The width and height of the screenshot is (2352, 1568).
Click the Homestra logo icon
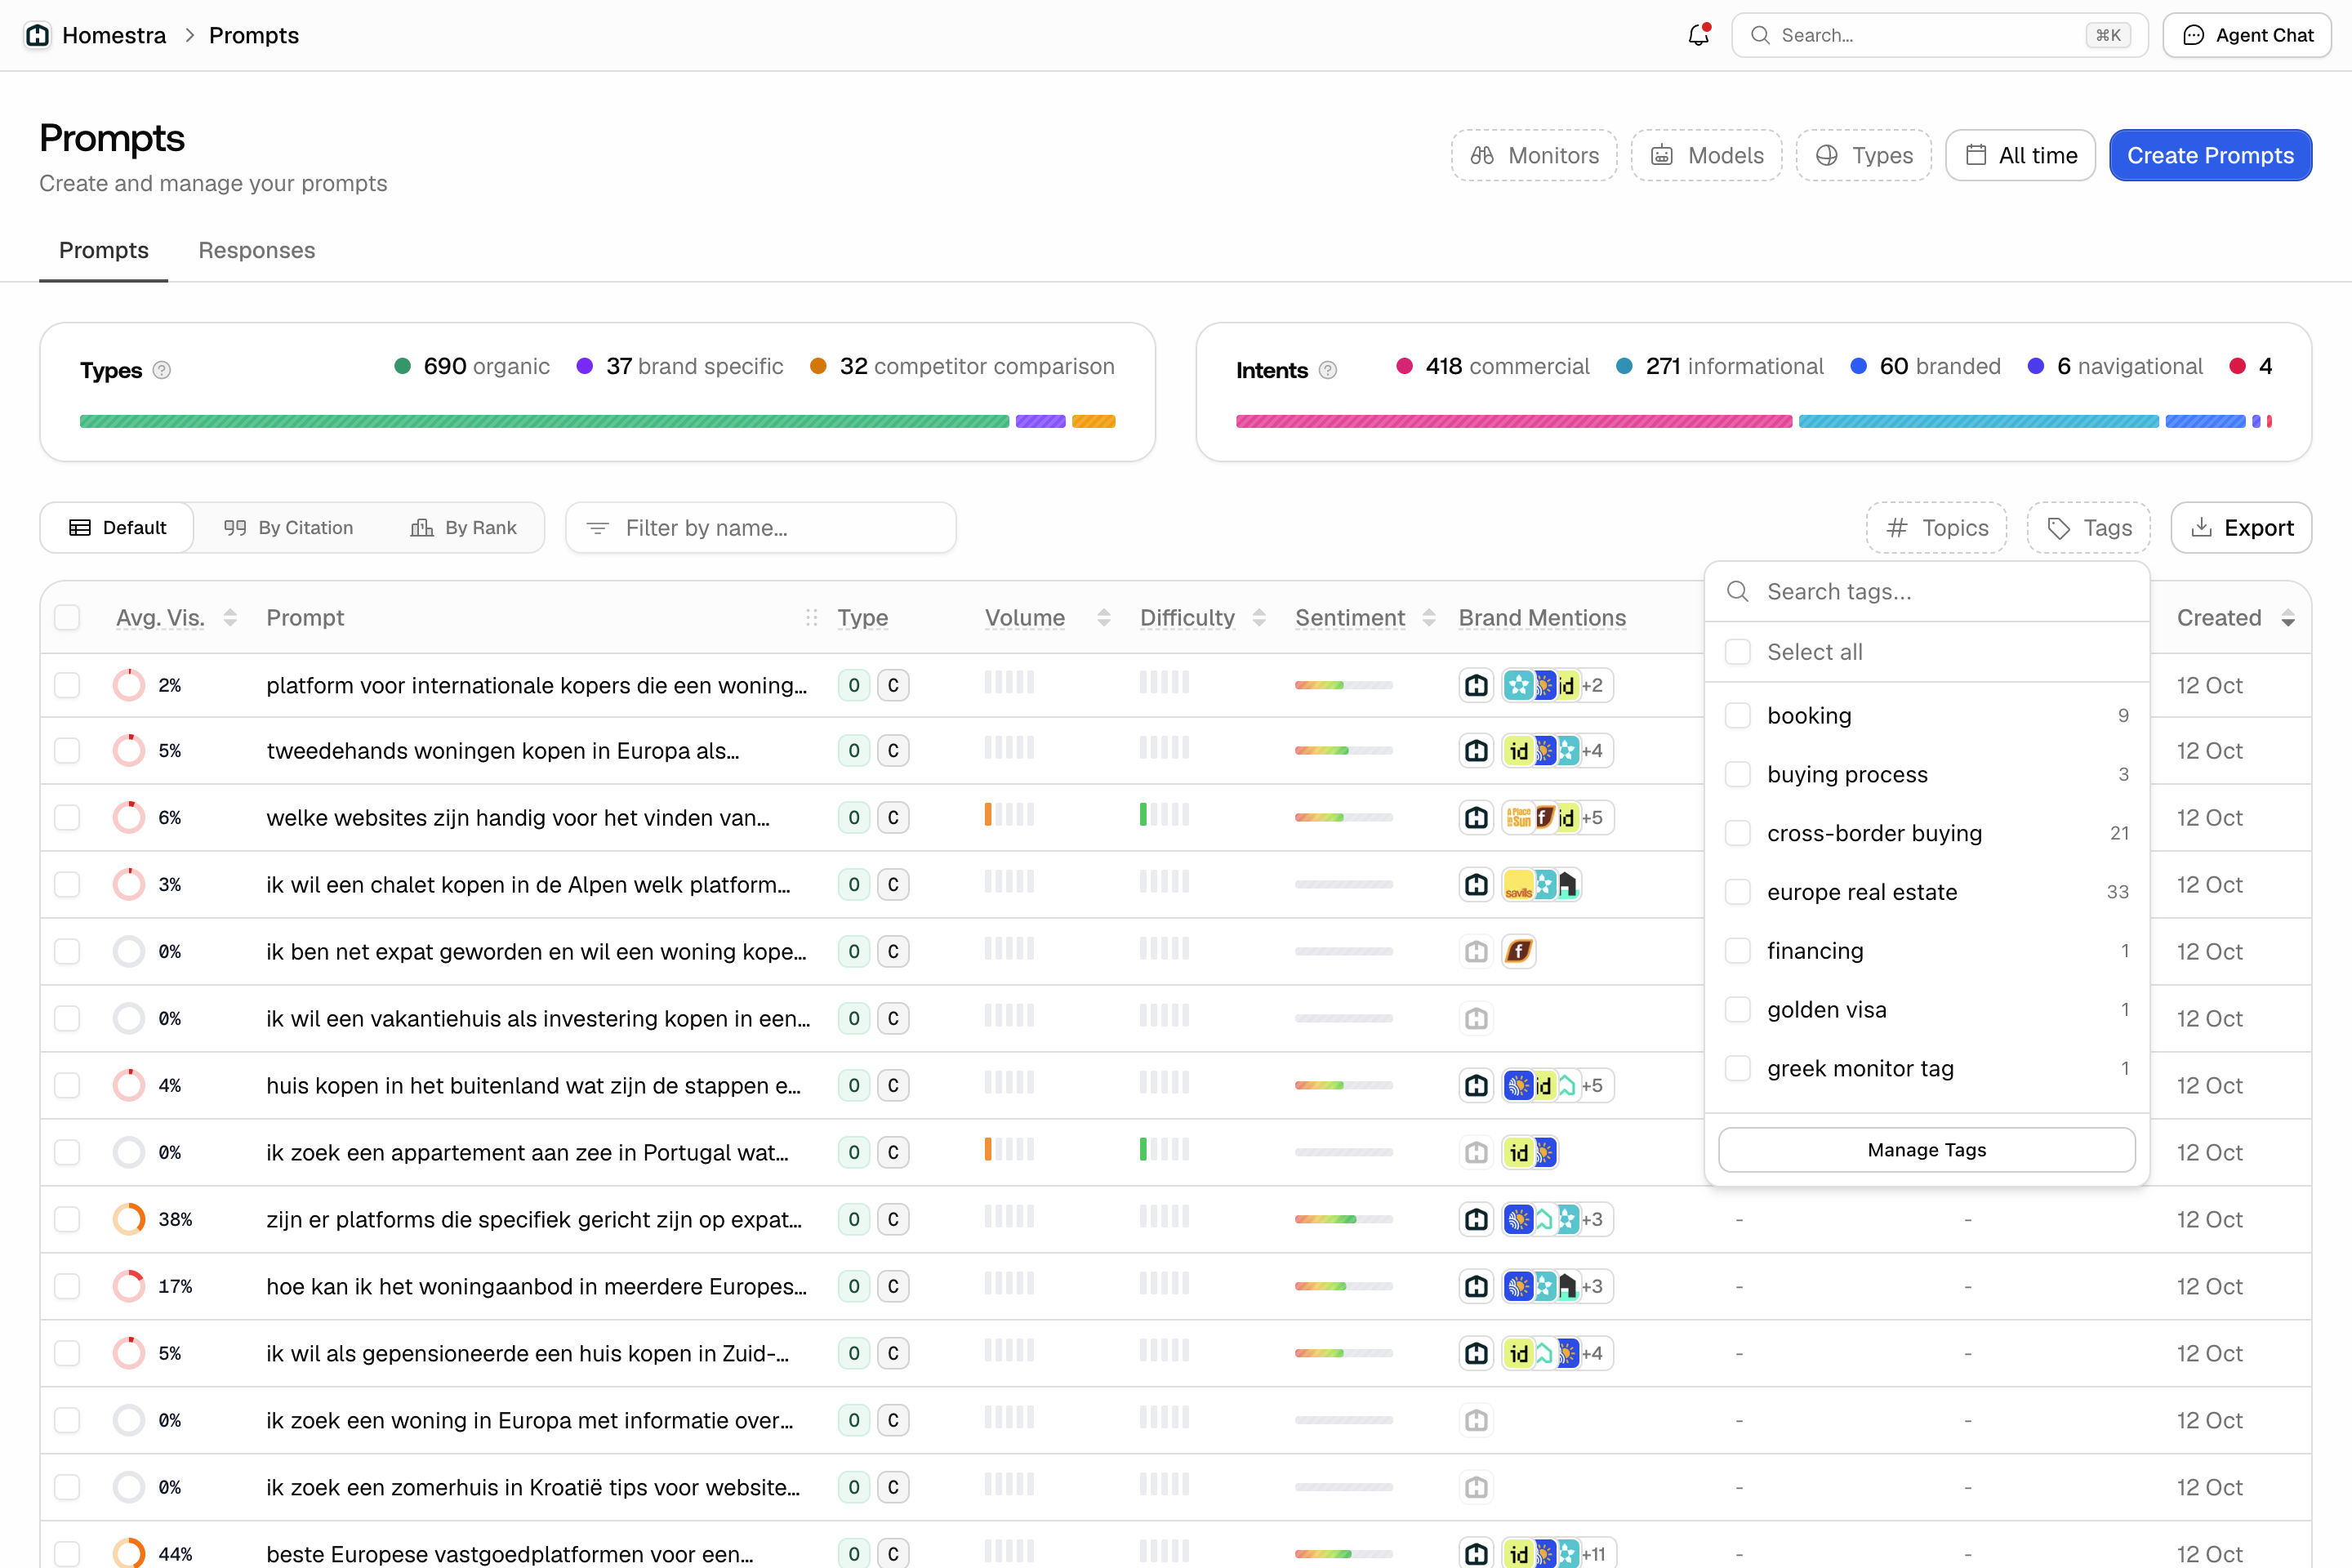pyautogui.click(x=37, y=35)
